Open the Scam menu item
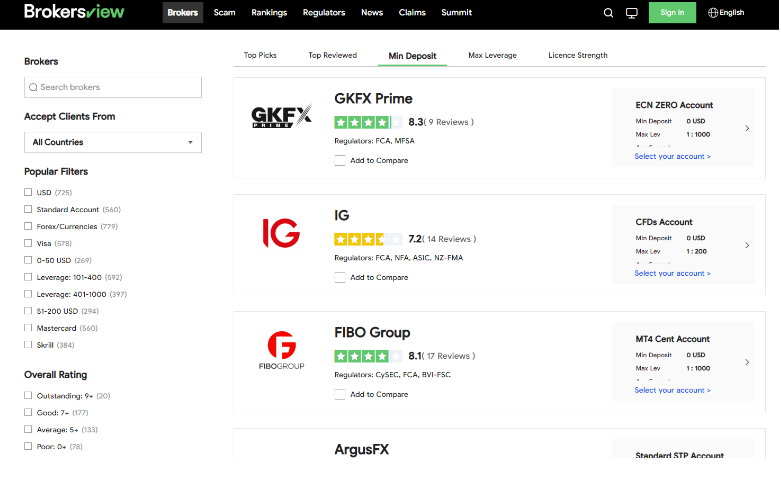The image size is (781, 479). (224, 12)
